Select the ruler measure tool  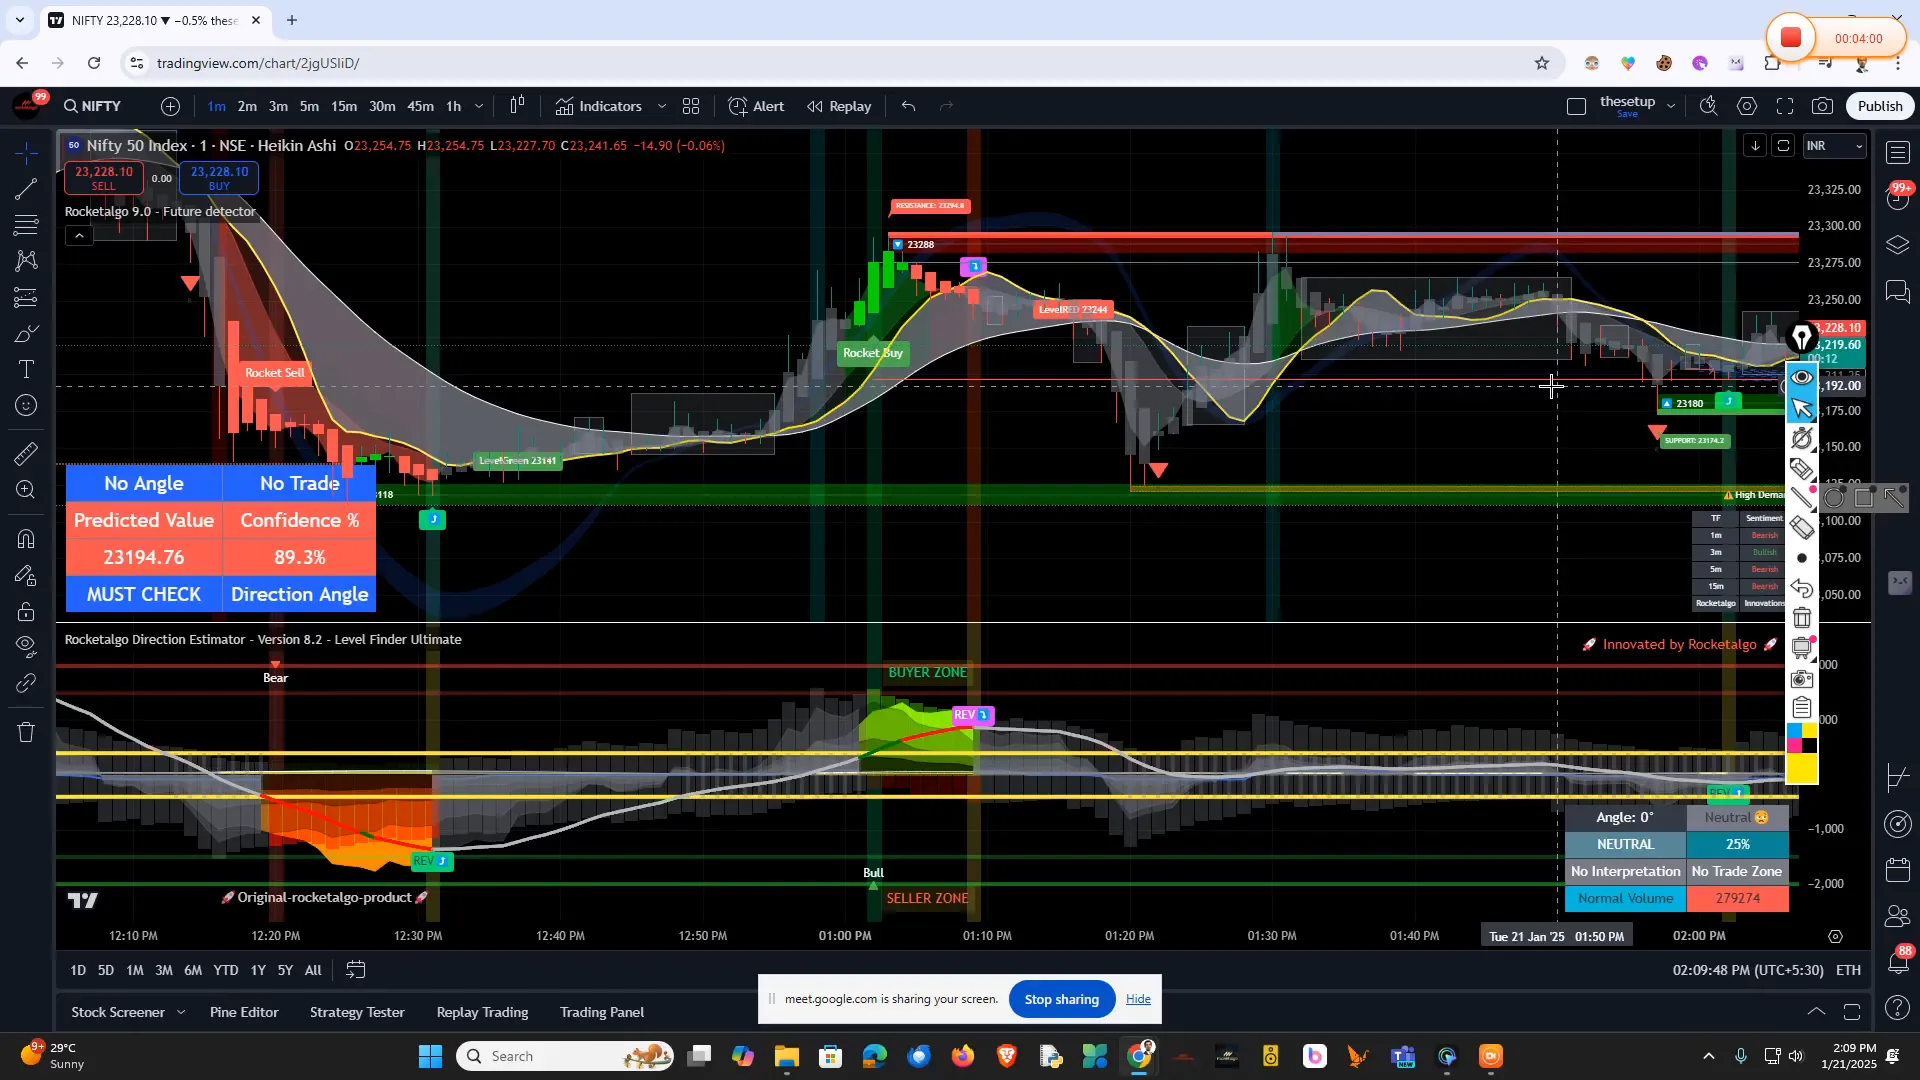coord(27,454)
